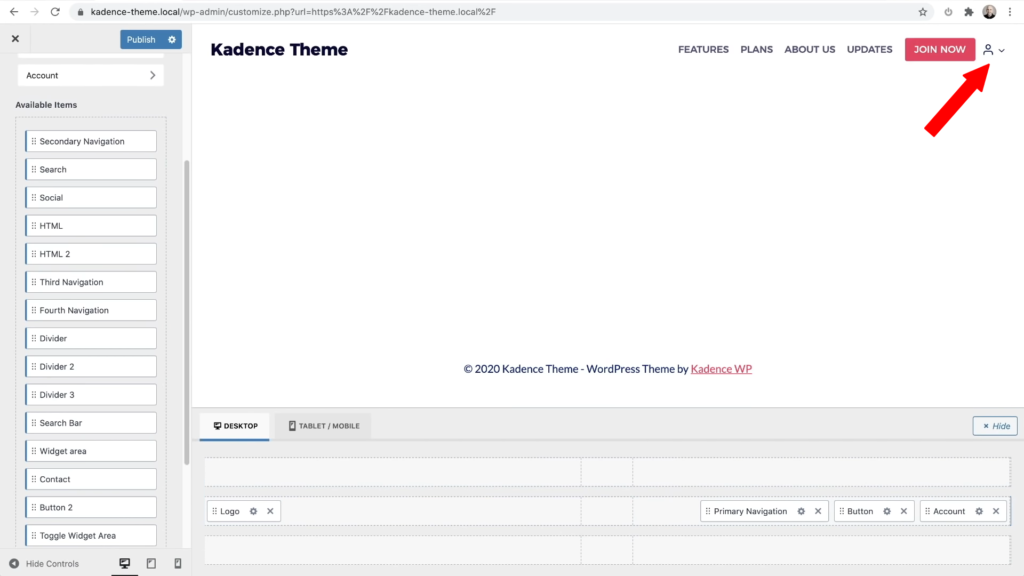
Task: Open Primary Navigation settings gear
Action: point(801,511)
